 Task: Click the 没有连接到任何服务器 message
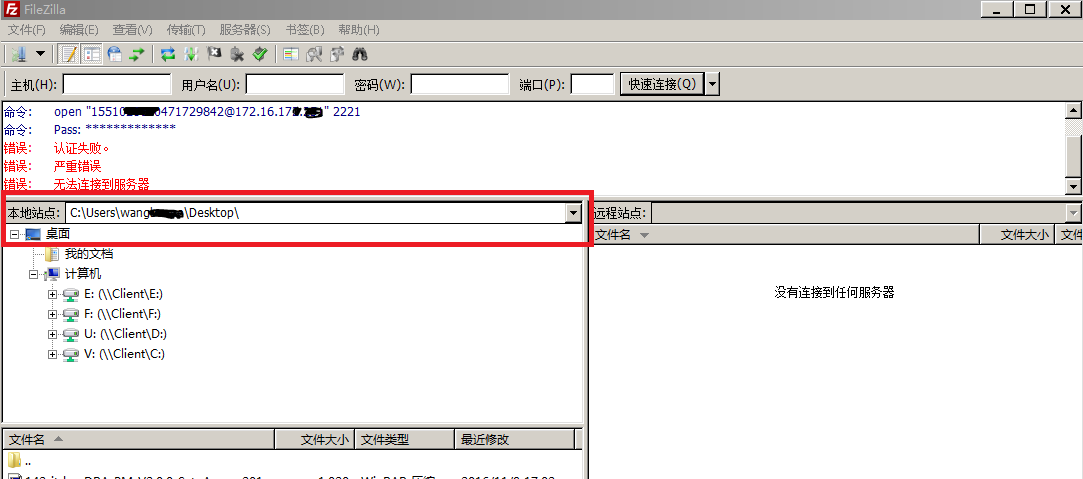pos(834,293)
